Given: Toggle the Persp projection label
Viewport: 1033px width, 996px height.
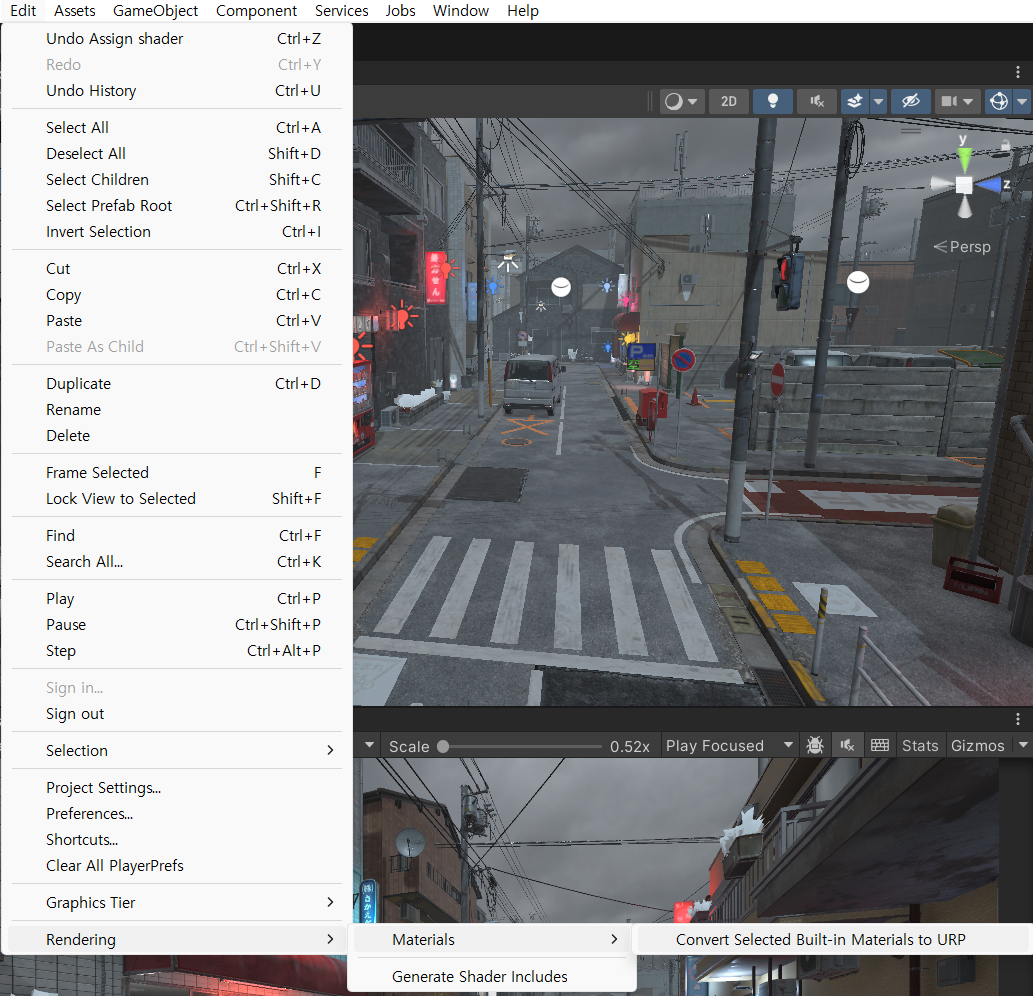Looking at the screenshot, I should tap(963, 247).
